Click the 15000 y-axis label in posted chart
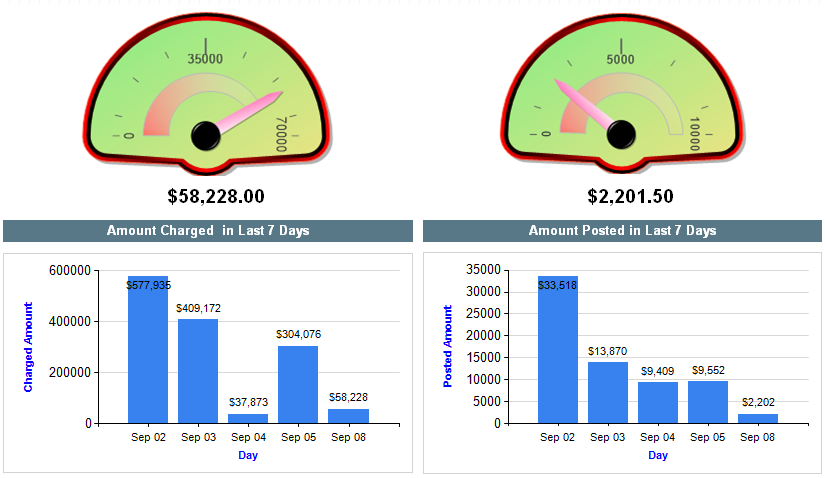 [483, 358]
